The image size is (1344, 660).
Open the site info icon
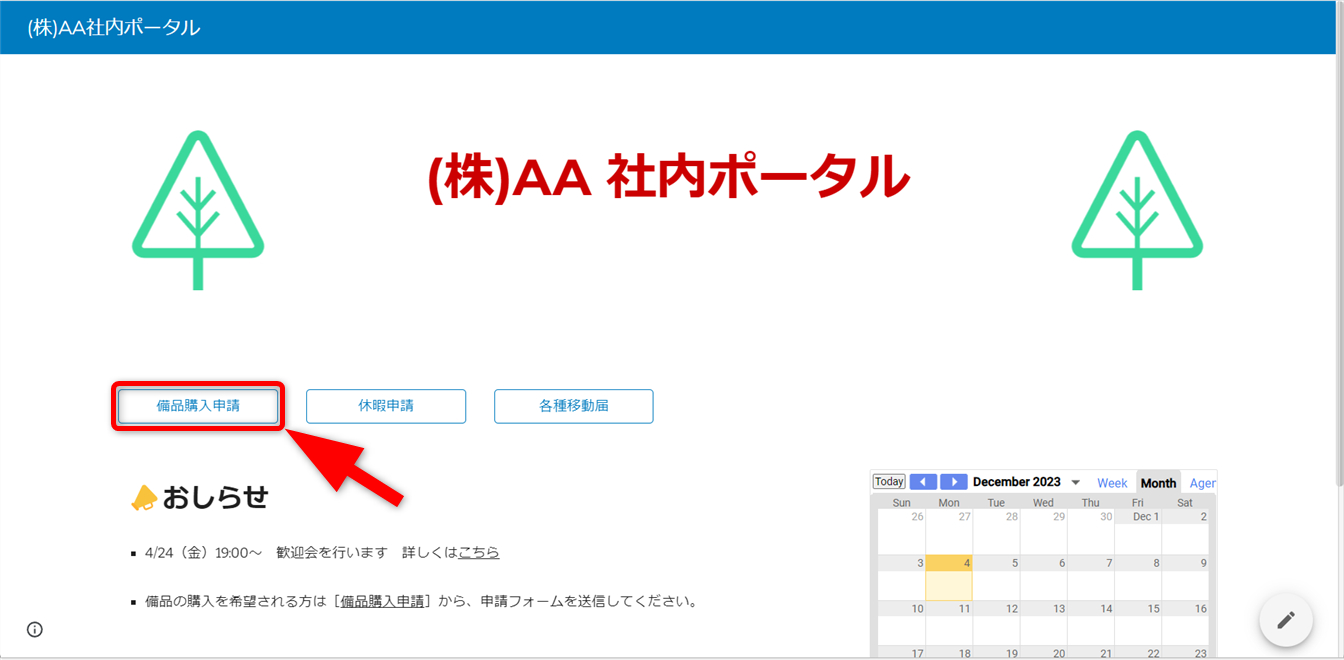click(35, 629)
